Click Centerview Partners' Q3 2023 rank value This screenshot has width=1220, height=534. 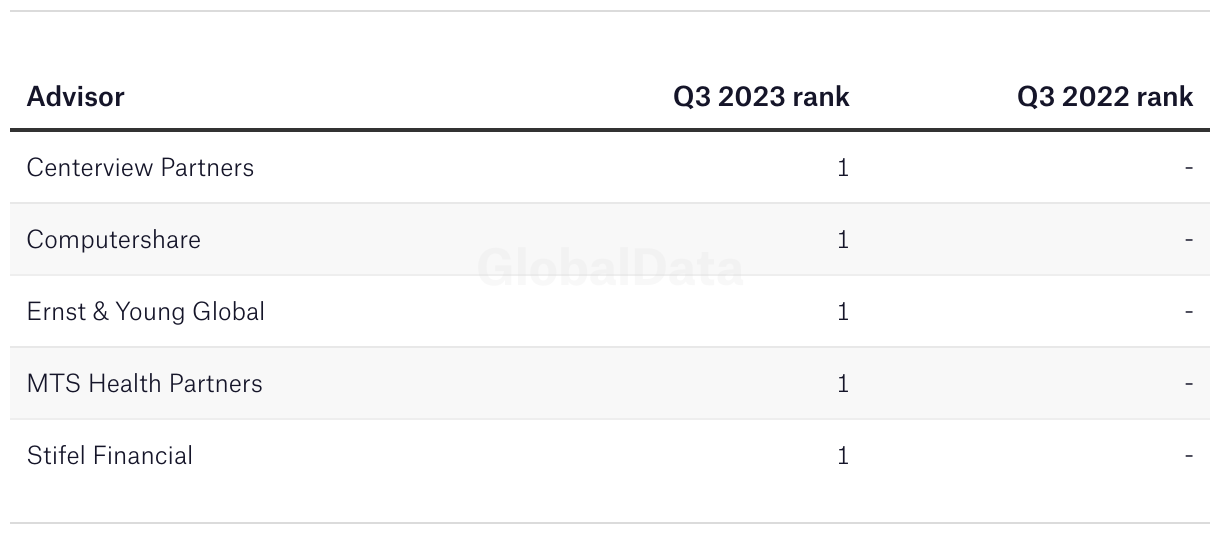[843, 168]
